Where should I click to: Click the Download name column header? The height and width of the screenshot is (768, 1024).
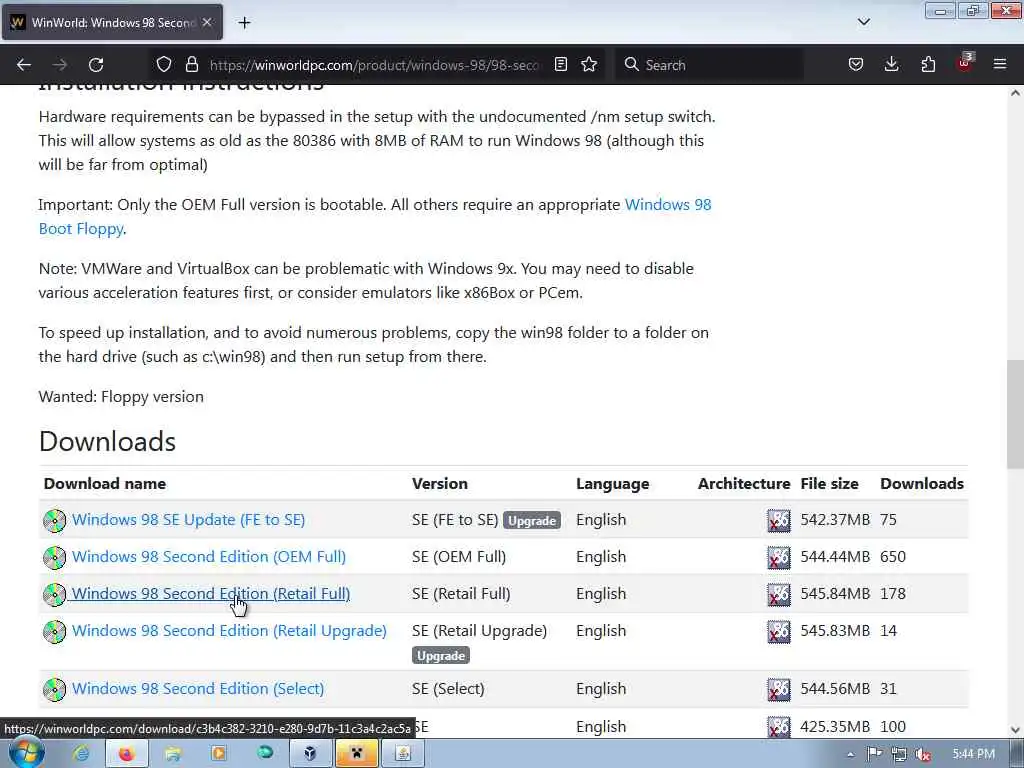105,484
